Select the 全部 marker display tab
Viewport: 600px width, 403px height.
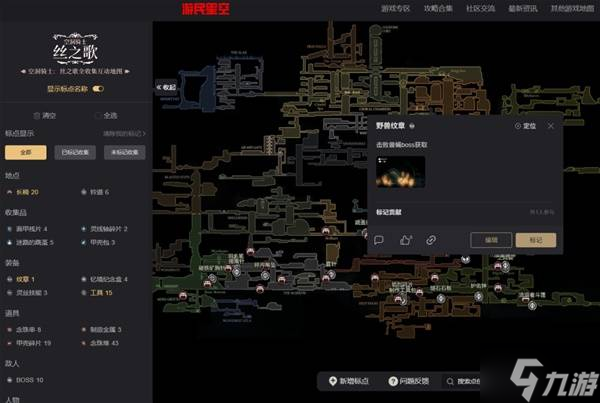(x=26, y=152)
